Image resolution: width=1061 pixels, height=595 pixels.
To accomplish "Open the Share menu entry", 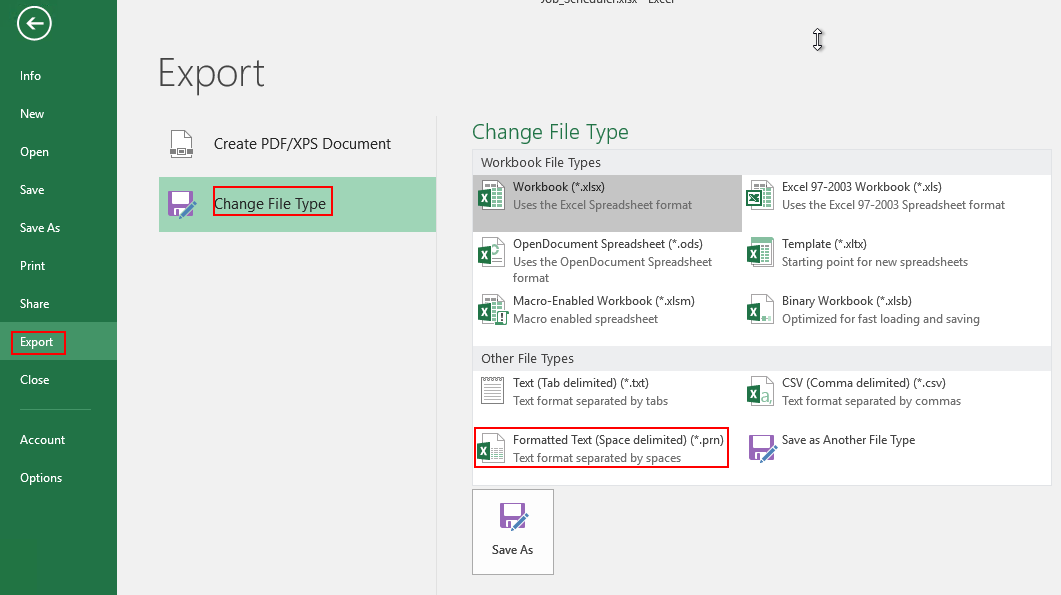I will pyautogui.click(x=35, y=304).
